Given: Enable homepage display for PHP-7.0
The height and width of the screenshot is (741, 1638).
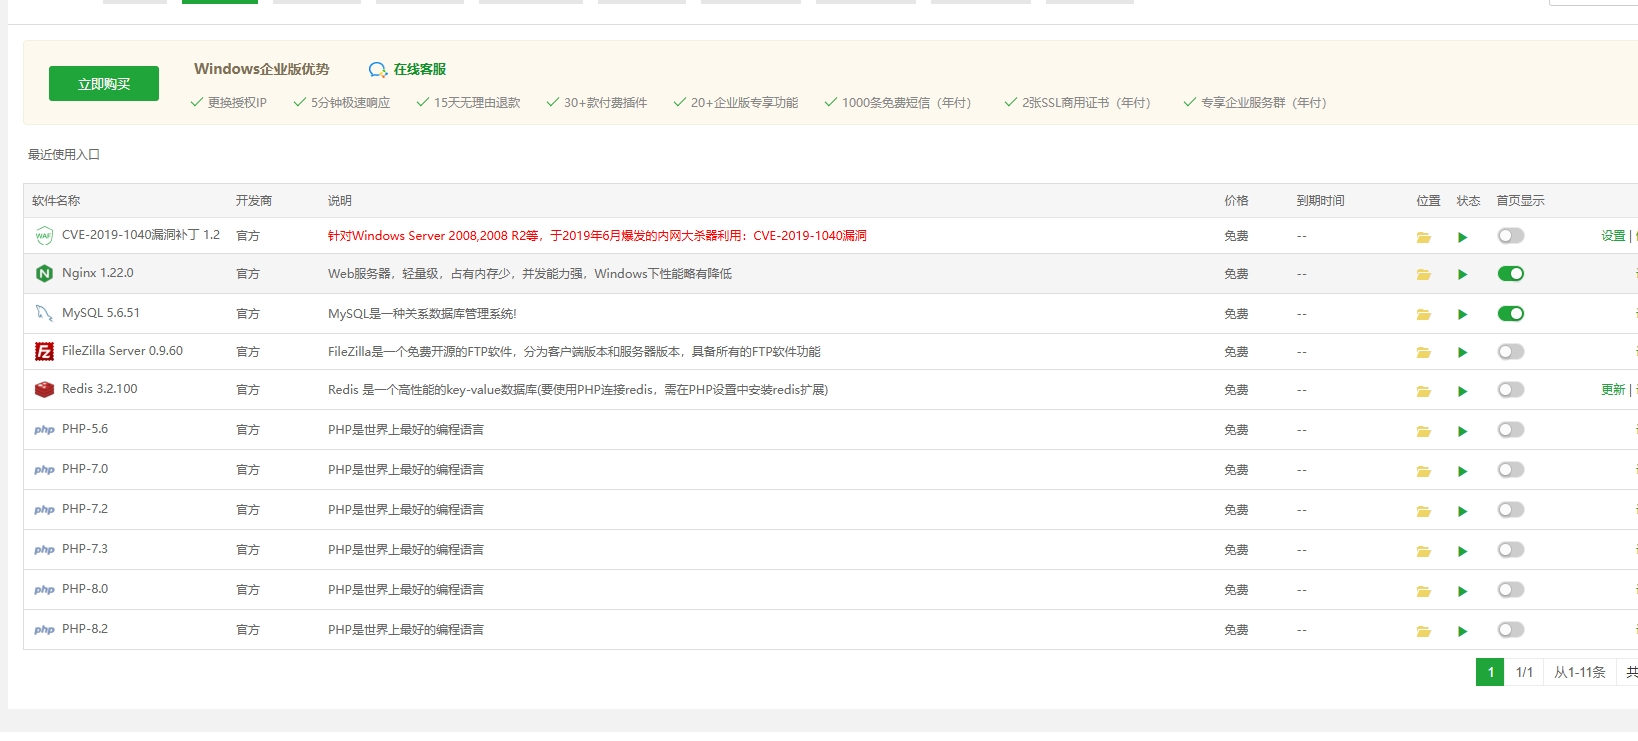Looking at the screenshot, I should [x=1511, y=470].
